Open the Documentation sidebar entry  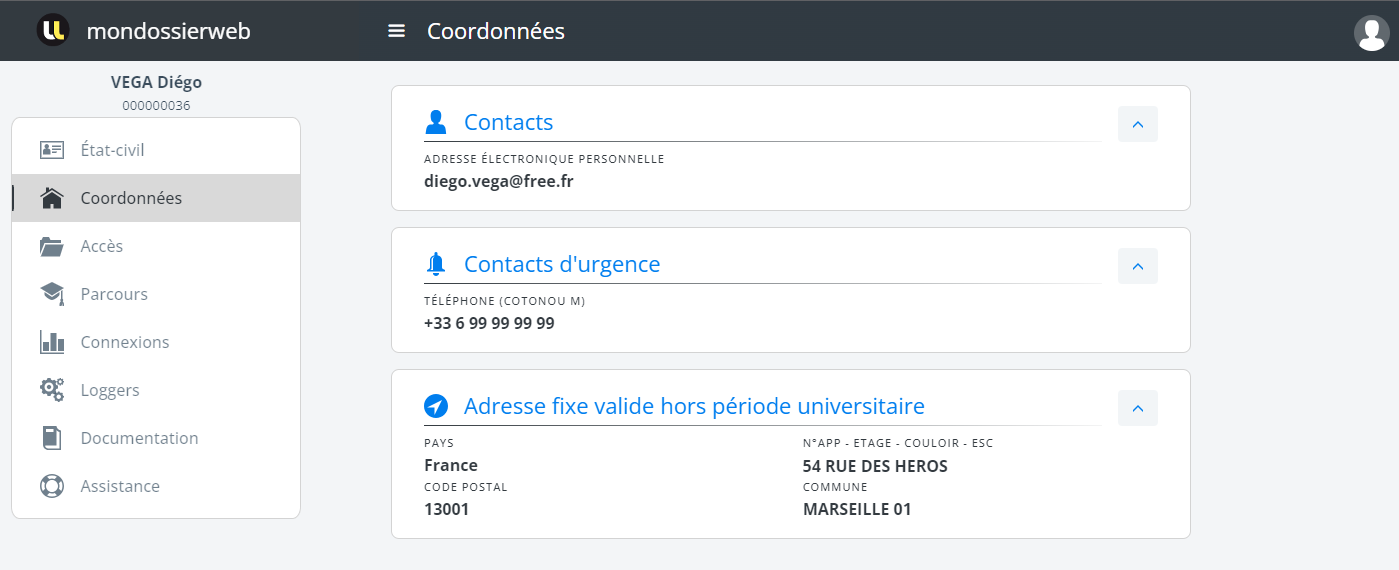tap(139, 438)
